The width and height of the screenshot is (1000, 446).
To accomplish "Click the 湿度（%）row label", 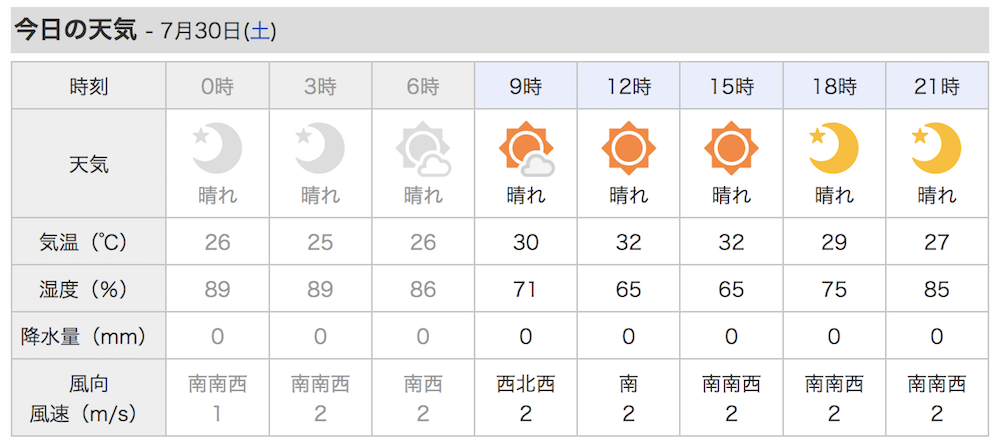I will pos(89,290).
